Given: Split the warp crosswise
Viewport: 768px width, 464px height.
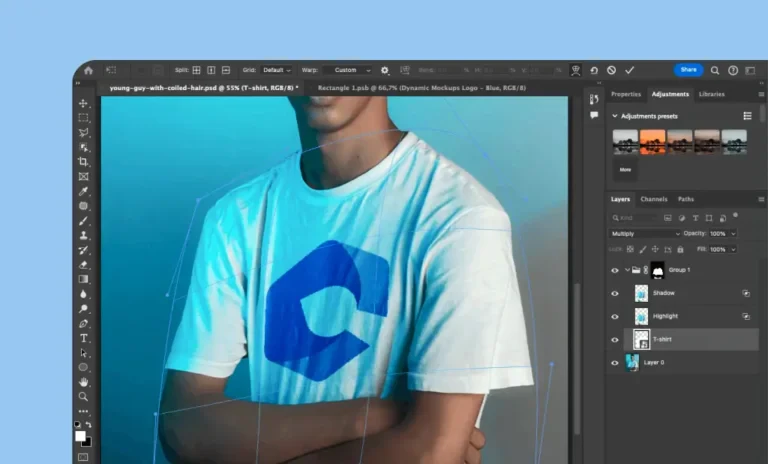Looking at the screenshot, I should tap(196, 70).
